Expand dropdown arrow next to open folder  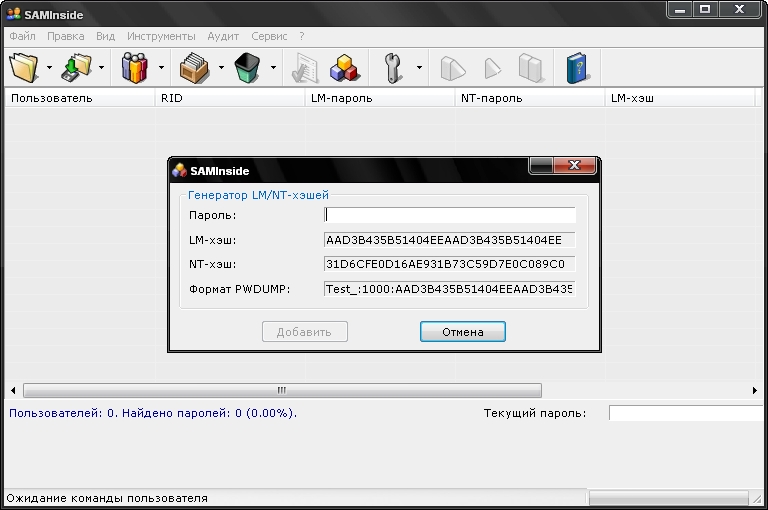click(49, 68)
